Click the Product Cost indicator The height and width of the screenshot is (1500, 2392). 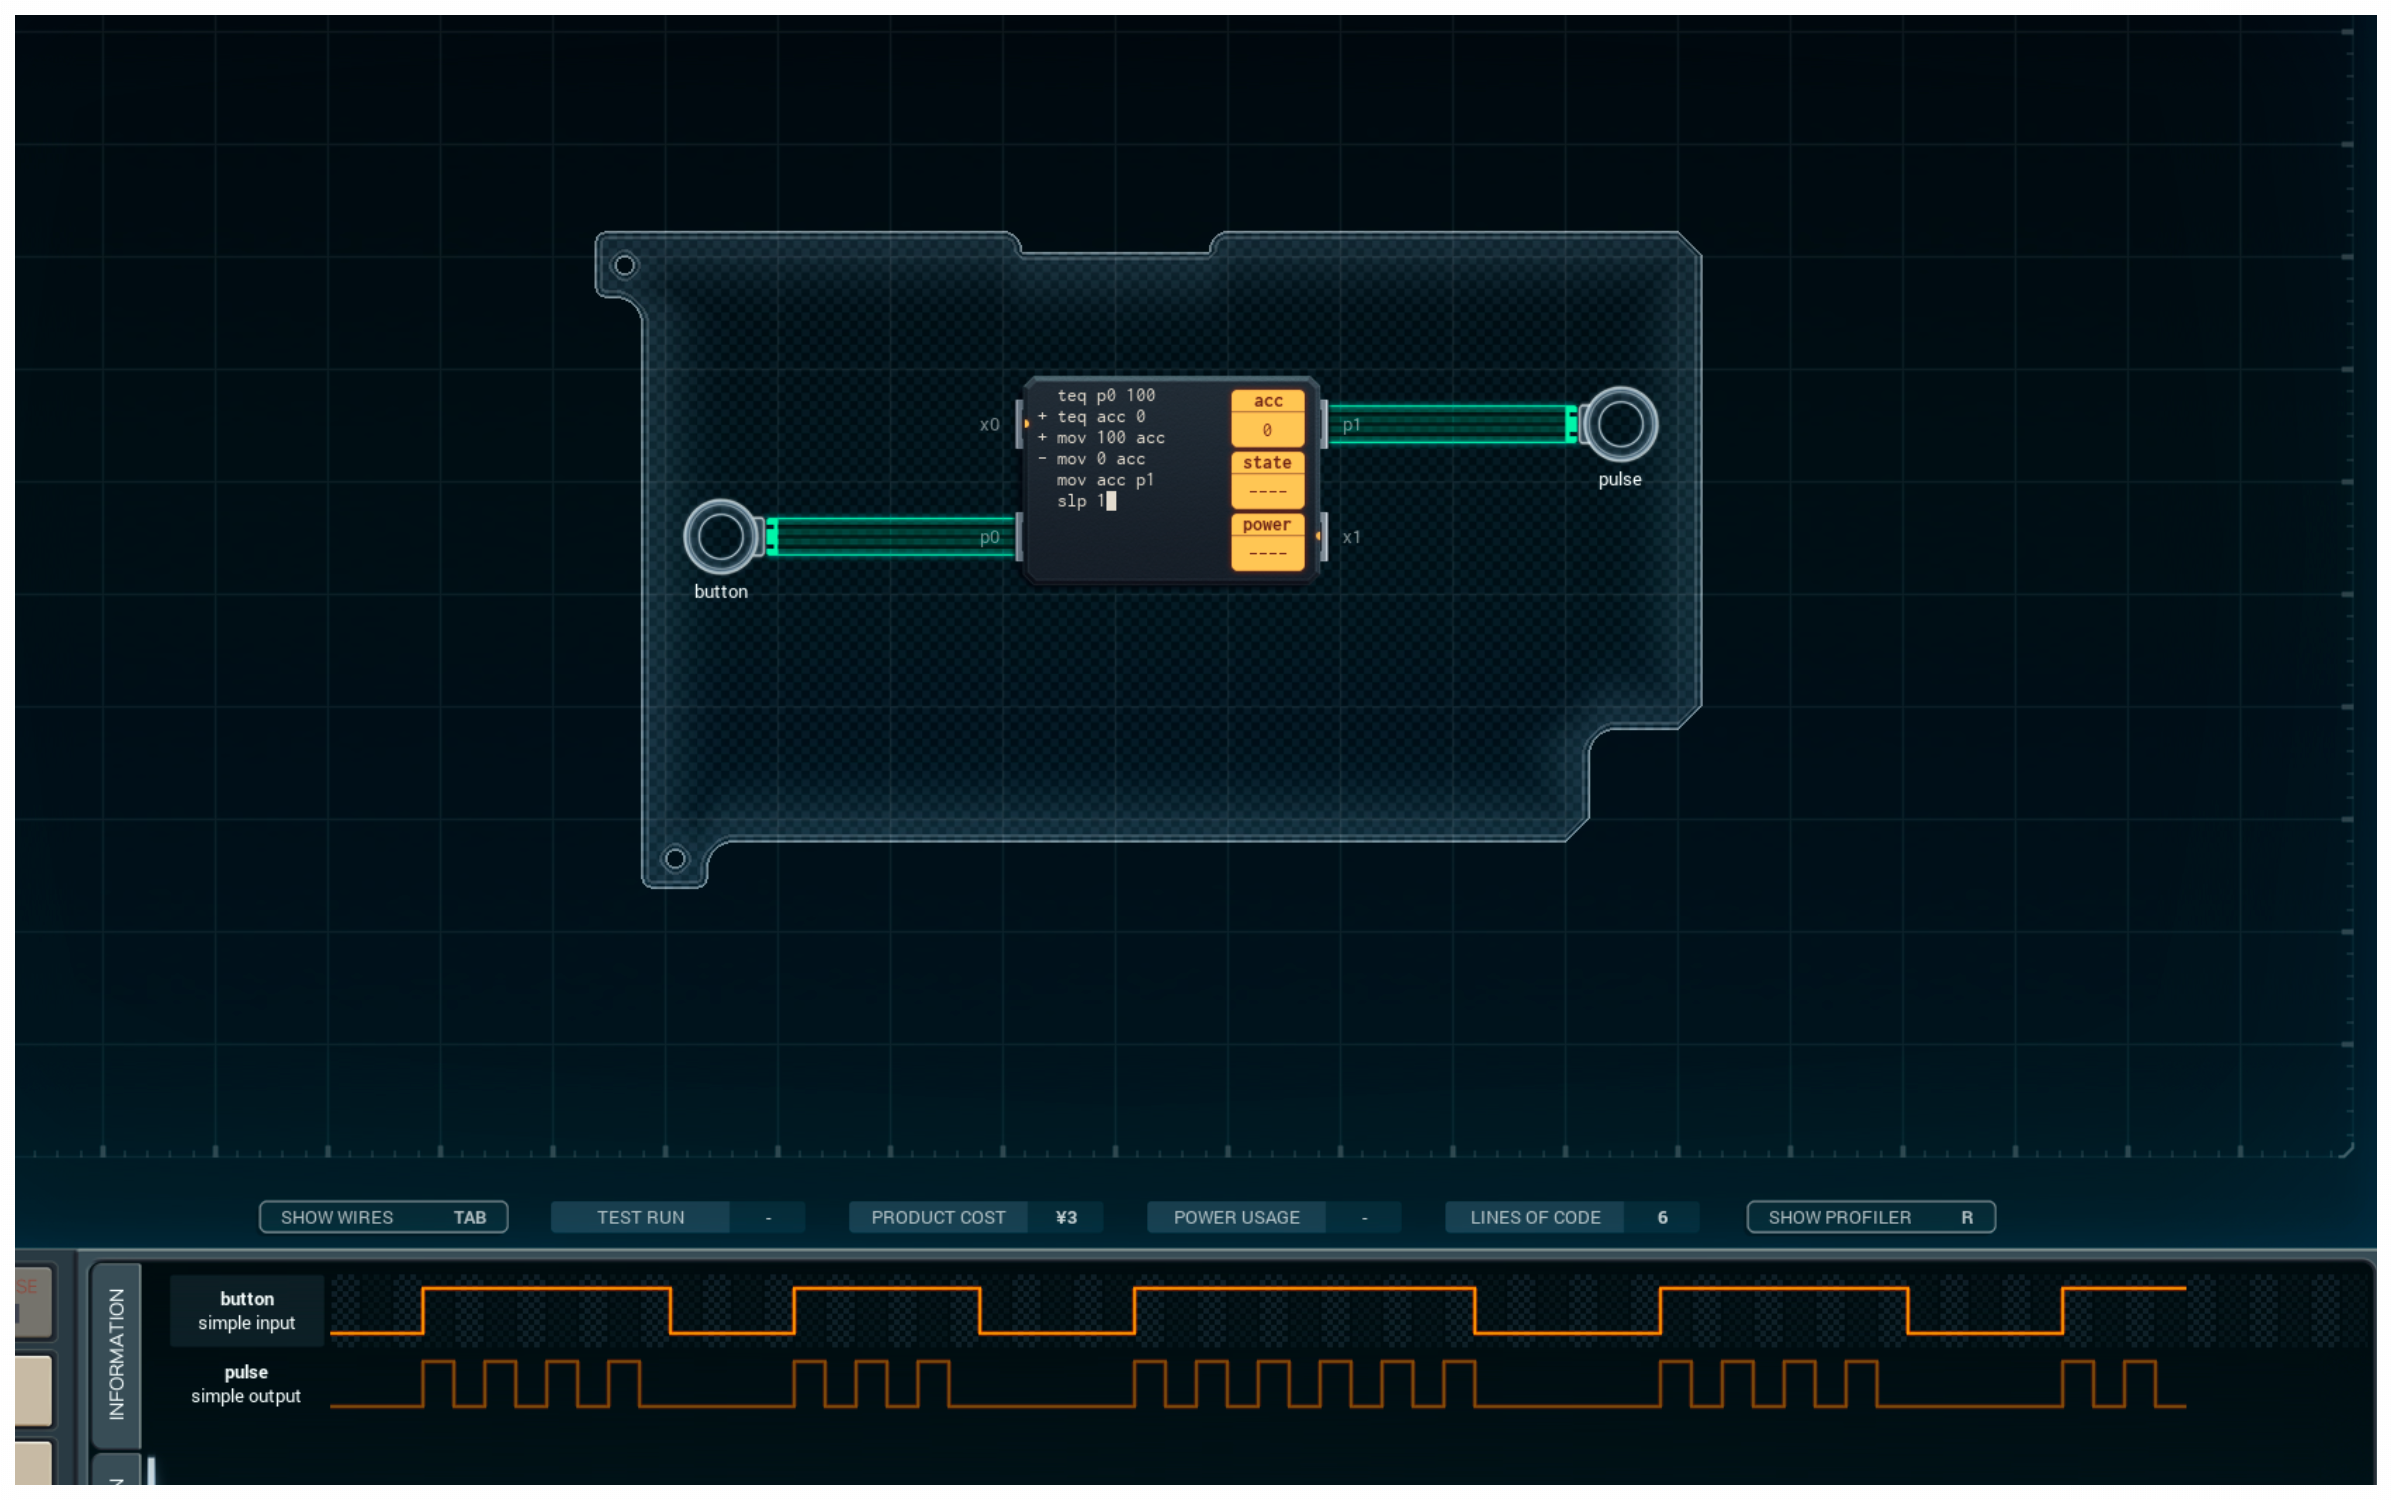973,1217
